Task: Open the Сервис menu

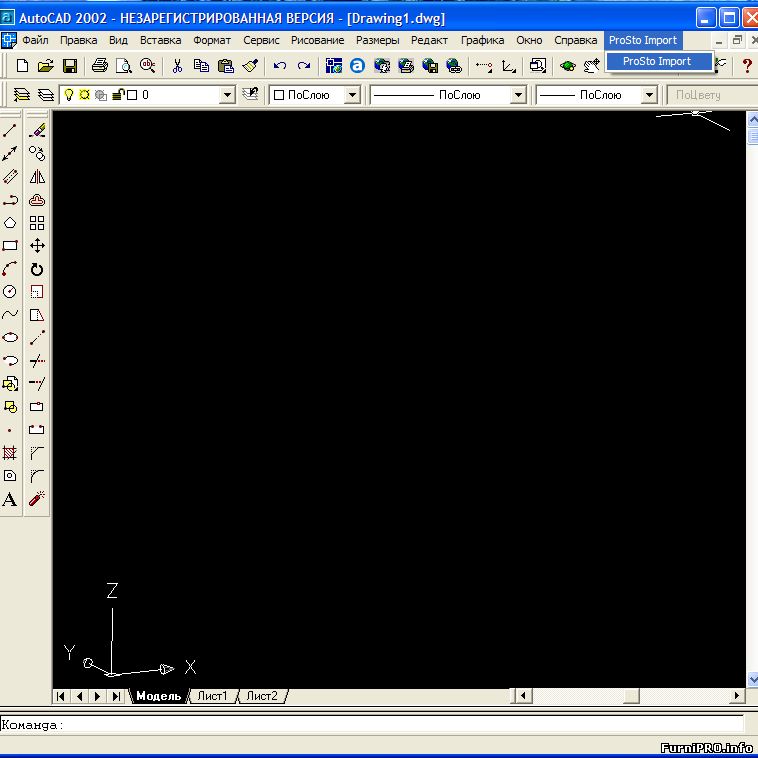Action: pyautogui.click(x=261, y=40)
